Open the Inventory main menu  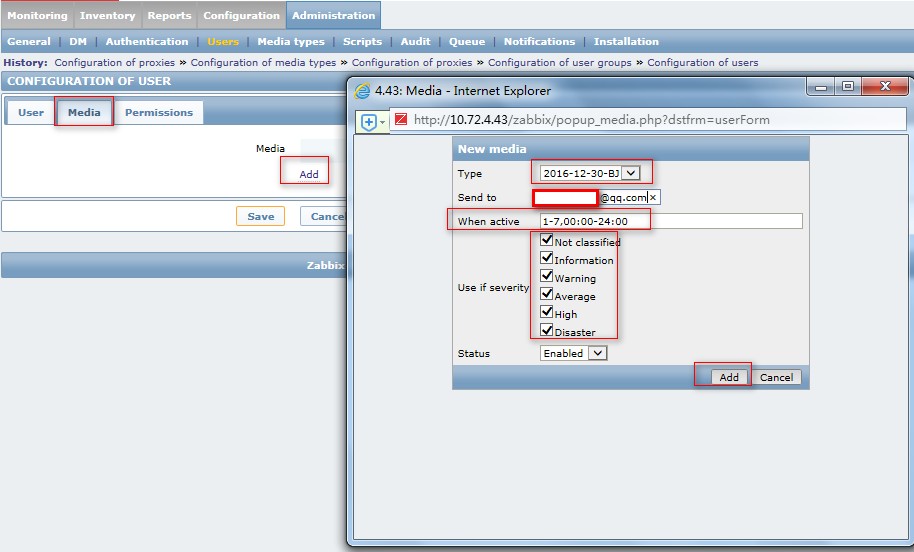pos(107,16)
